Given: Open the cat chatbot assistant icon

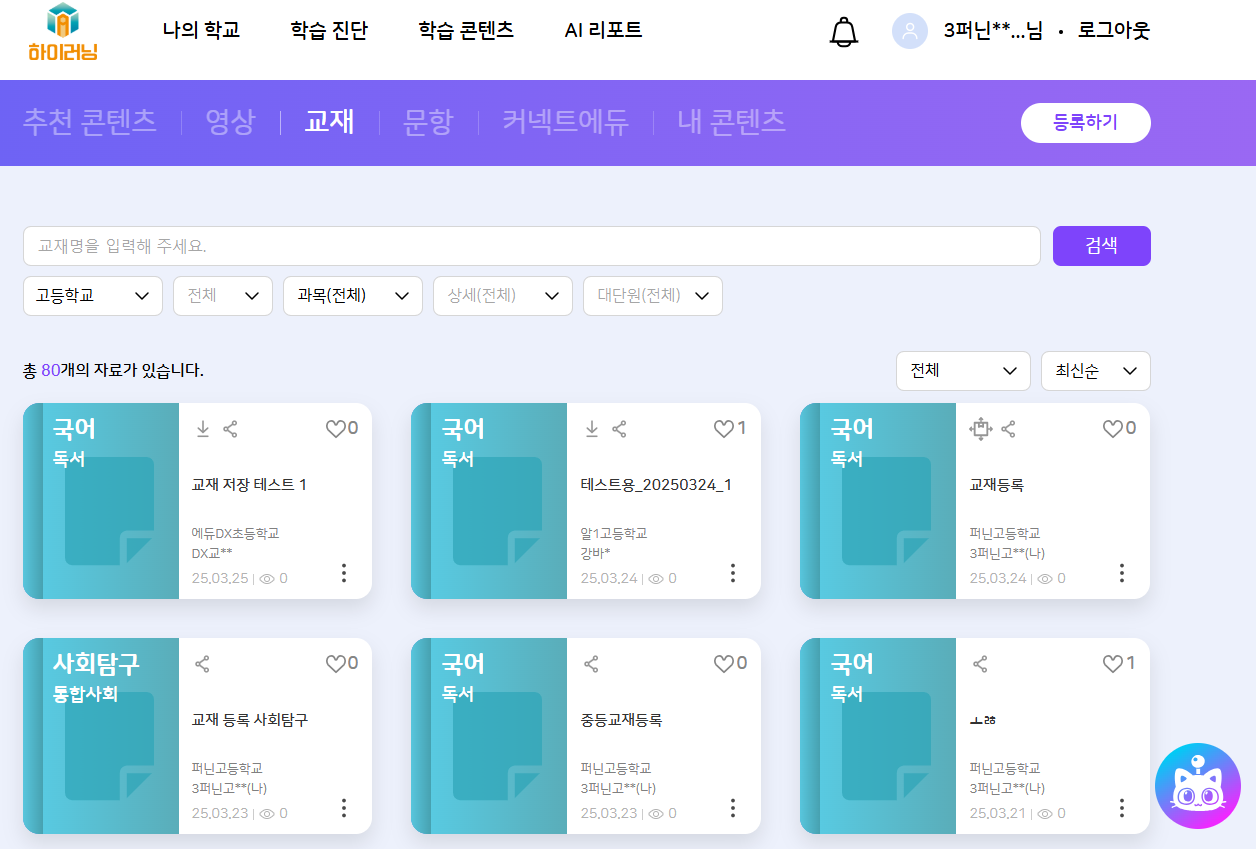Looking at the screenshot, I should pyautogui.click(x=1197, y=786).
